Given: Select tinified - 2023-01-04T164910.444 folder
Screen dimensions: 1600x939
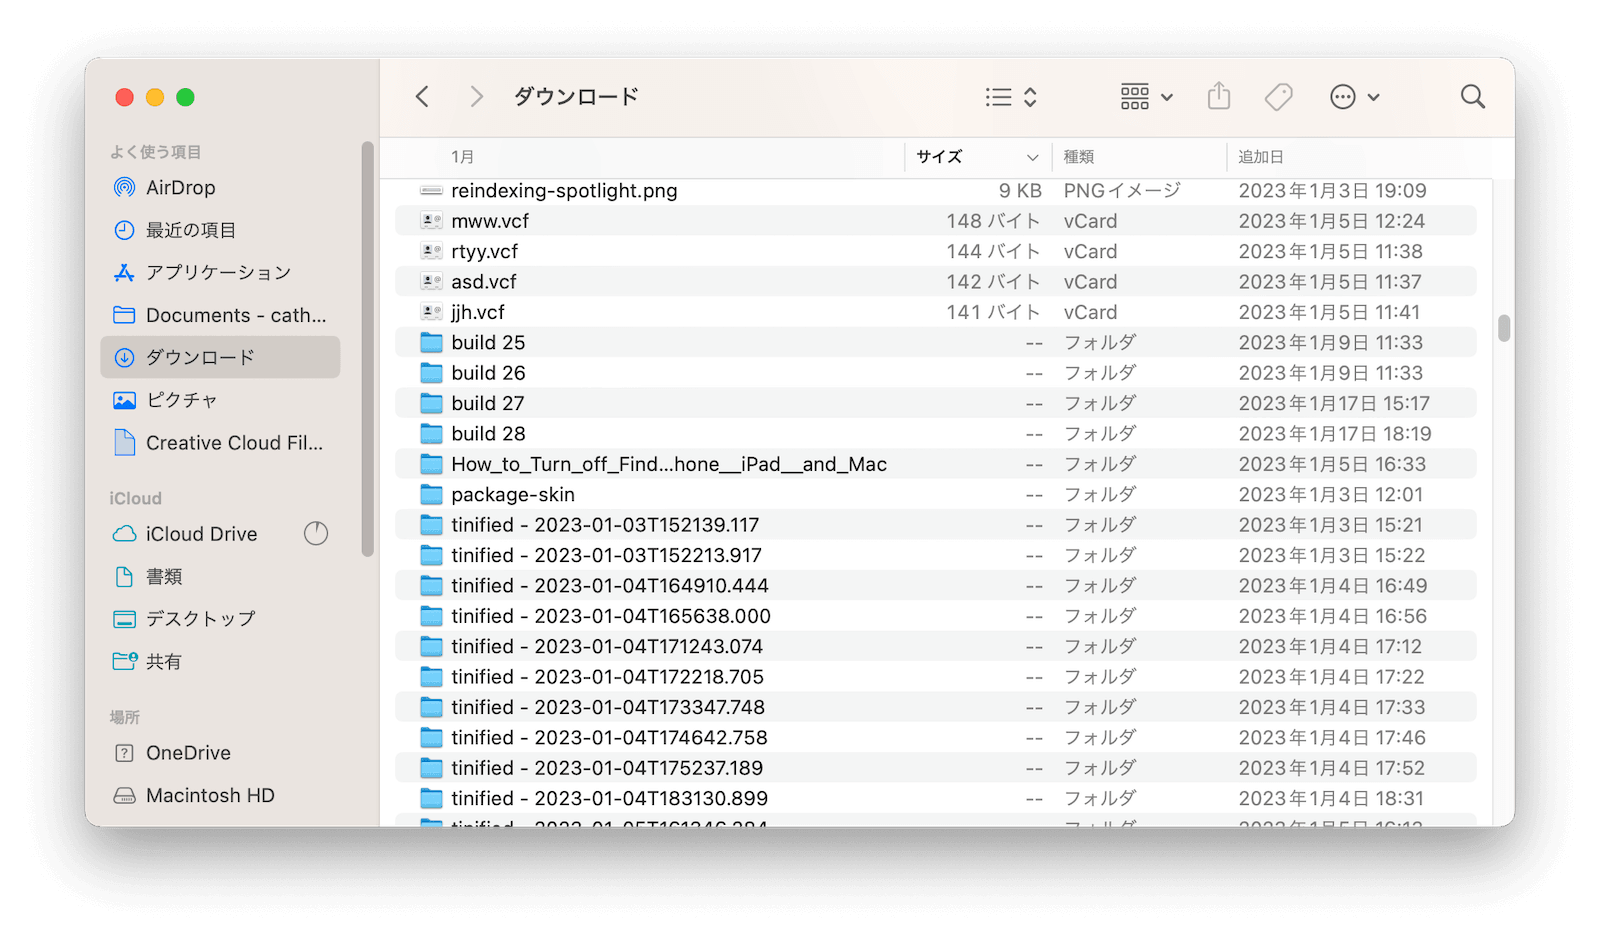Looking at the screenshot, I should 935,586.
